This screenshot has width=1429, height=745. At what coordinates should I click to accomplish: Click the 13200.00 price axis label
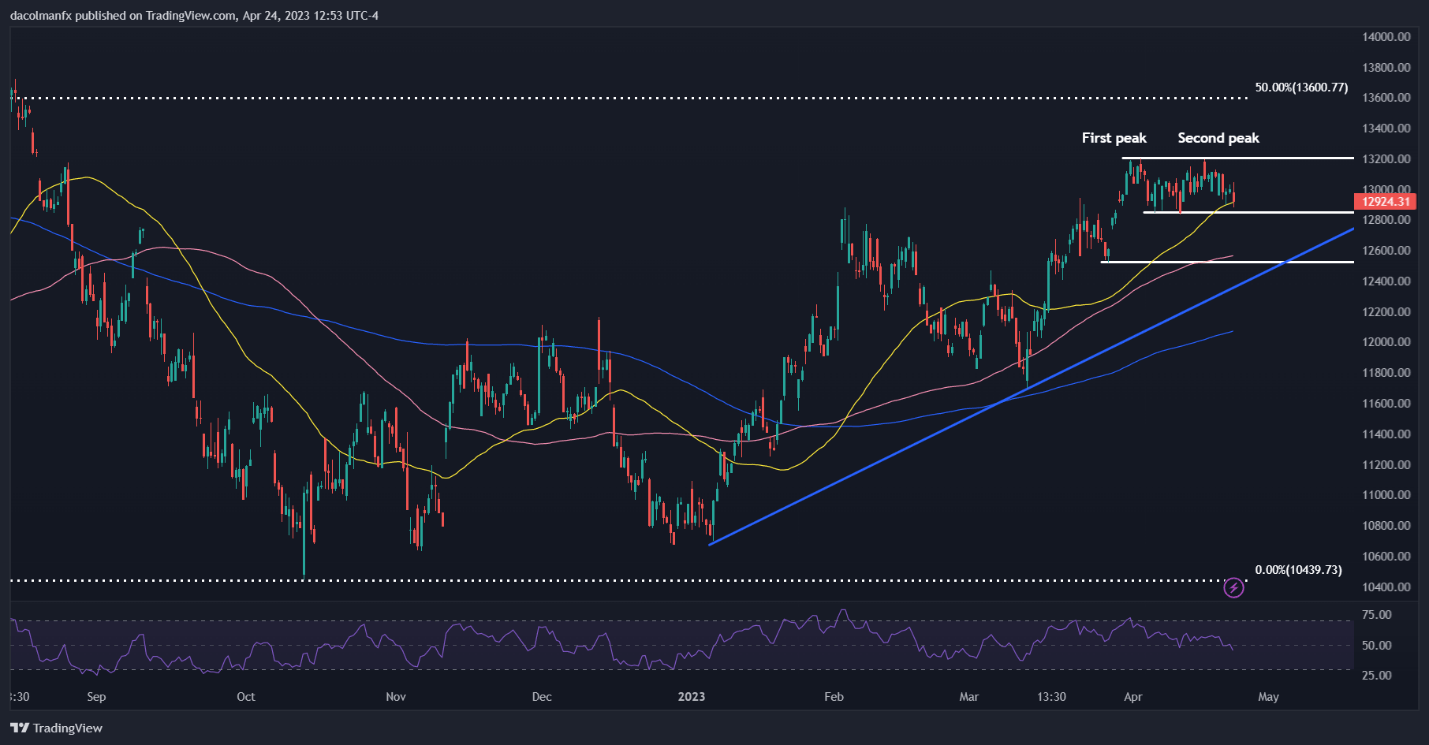click(x=1386, y=159)
